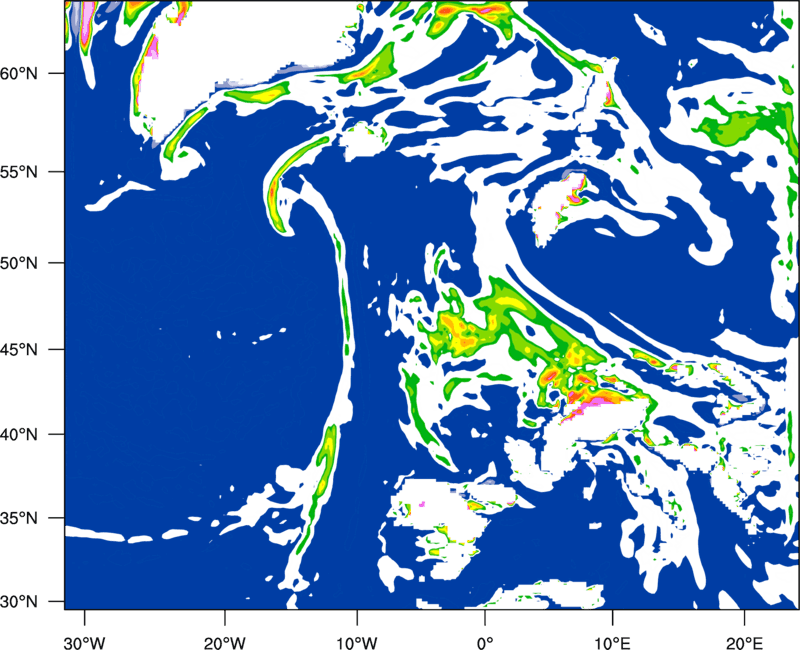Click the 40°N latitude label
This screenshot has height=650, width=800.
19,435
